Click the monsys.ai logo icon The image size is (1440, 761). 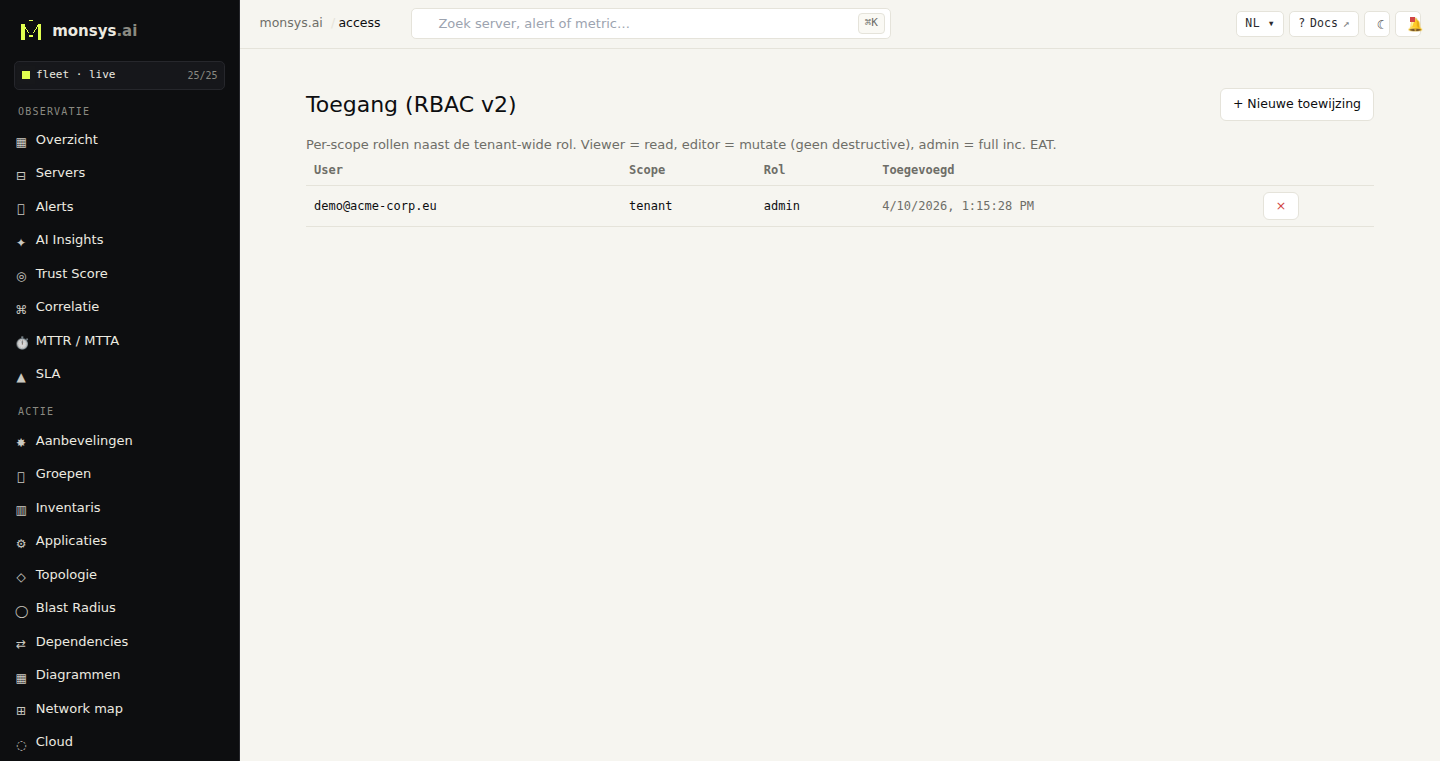(x=31, y=30)
